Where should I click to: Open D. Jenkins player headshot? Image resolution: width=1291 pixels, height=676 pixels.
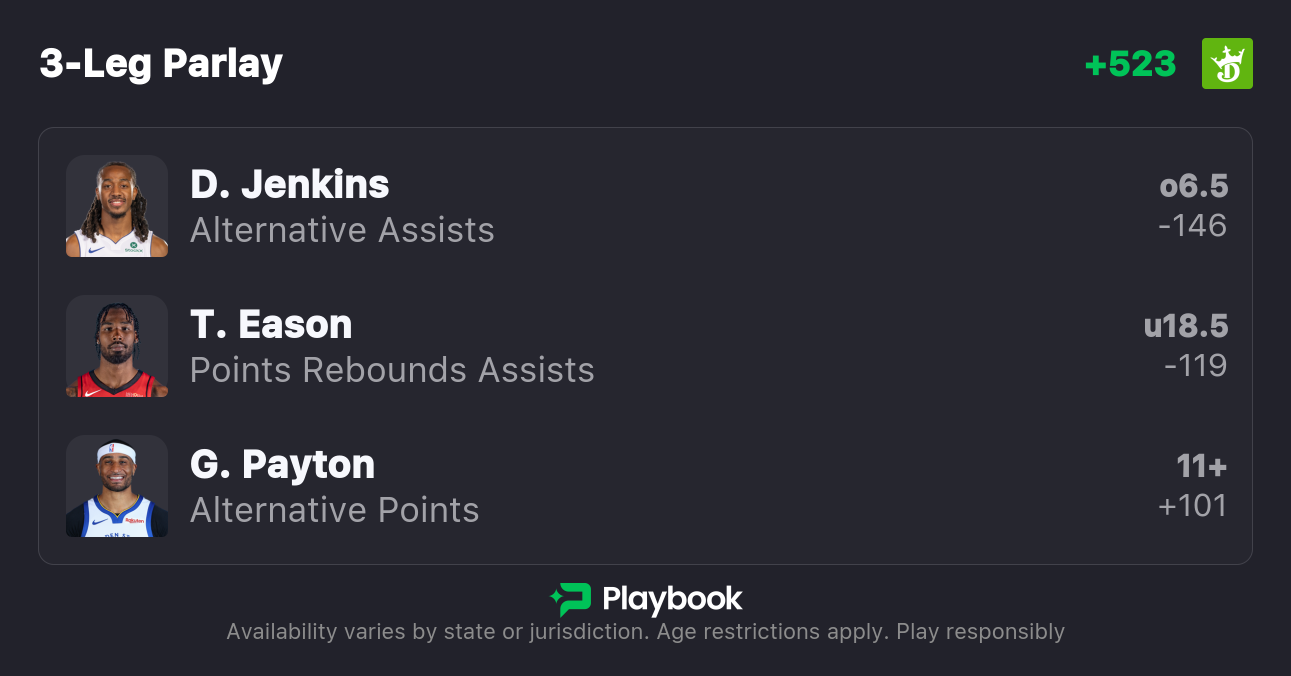[117, 206]
